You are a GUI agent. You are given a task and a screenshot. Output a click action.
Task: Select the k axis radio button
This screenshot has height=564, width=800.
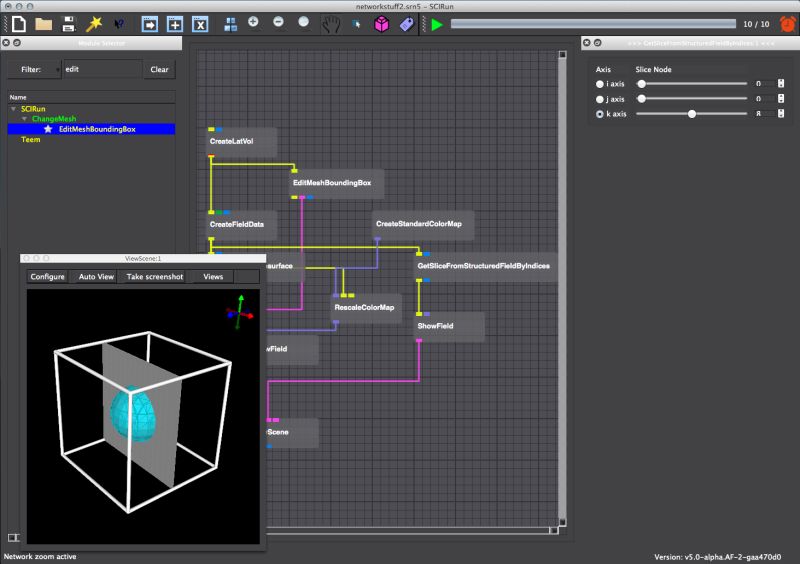coord(599,114)
